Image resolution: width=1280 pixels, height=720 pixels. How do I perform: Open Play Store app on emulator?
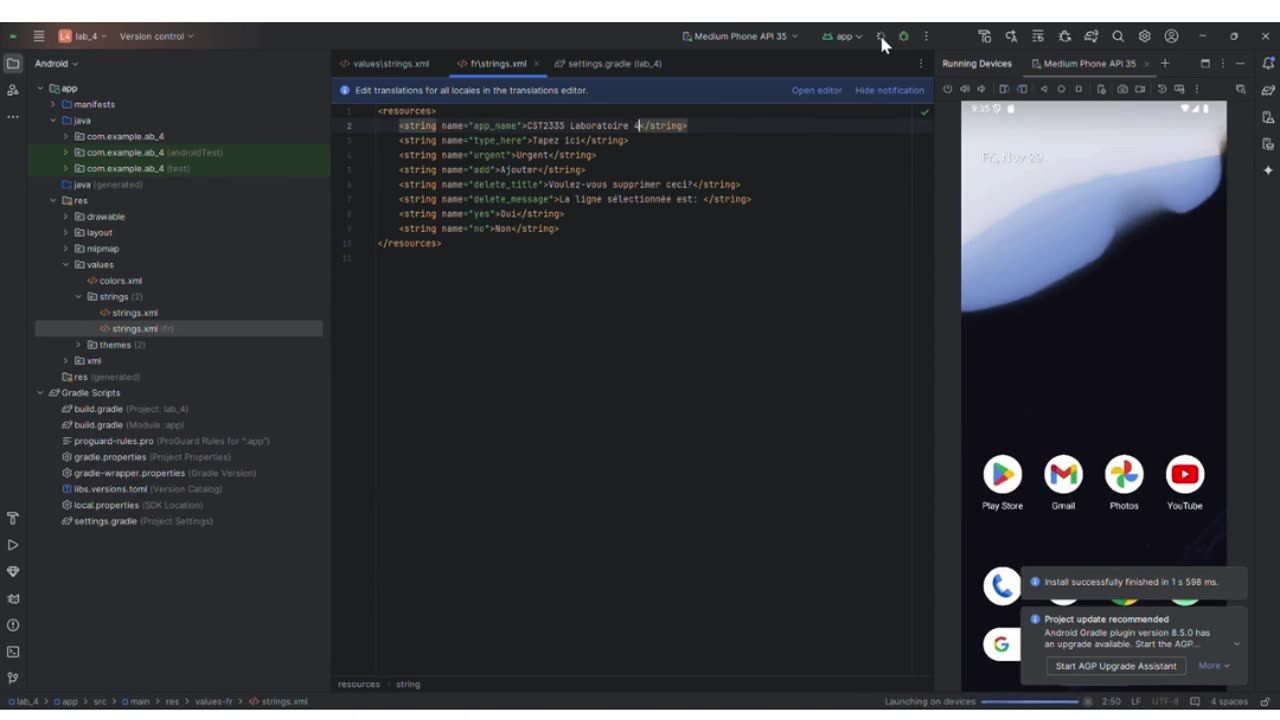coord(1002,475)
